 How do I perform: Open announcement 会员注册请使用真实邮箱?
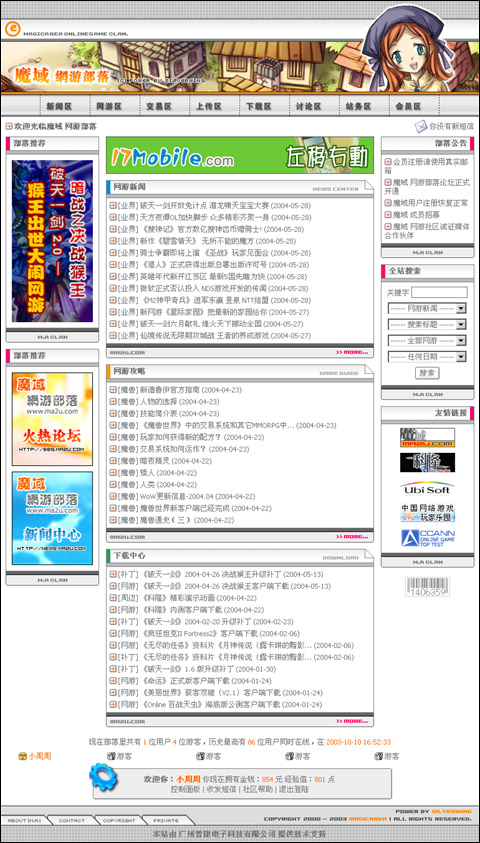(427, 166)
